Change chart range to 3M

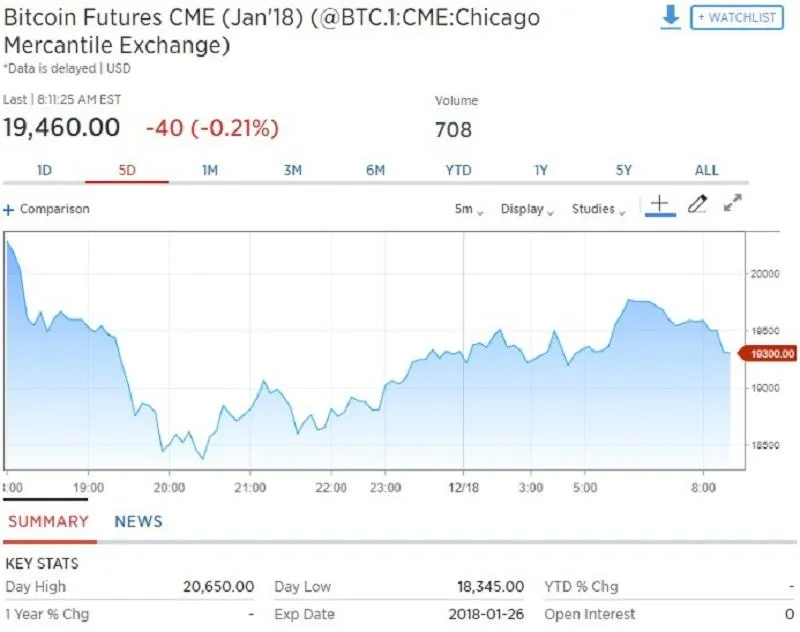pos(292,170)
